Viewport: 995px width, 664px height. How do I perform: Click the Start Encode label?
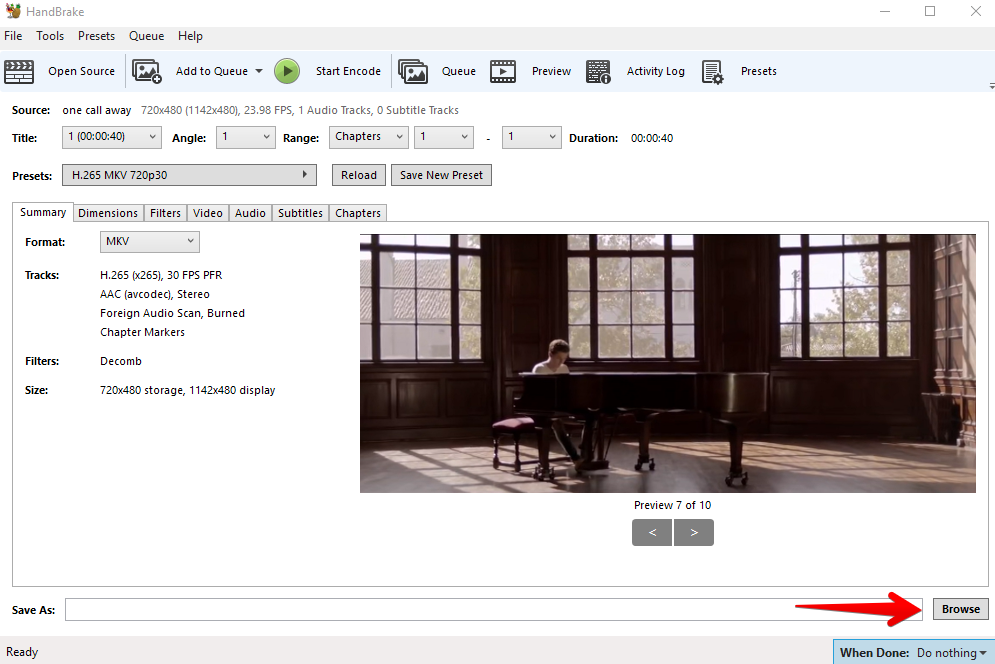pyautogui.click(x=348, y=71)
